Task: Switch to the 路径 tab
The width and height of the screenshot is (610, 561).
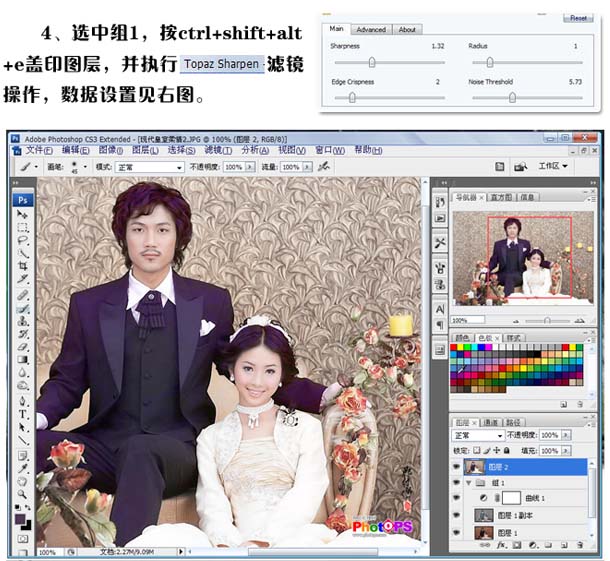Action: pyautogui.click(x=513, y=423)
